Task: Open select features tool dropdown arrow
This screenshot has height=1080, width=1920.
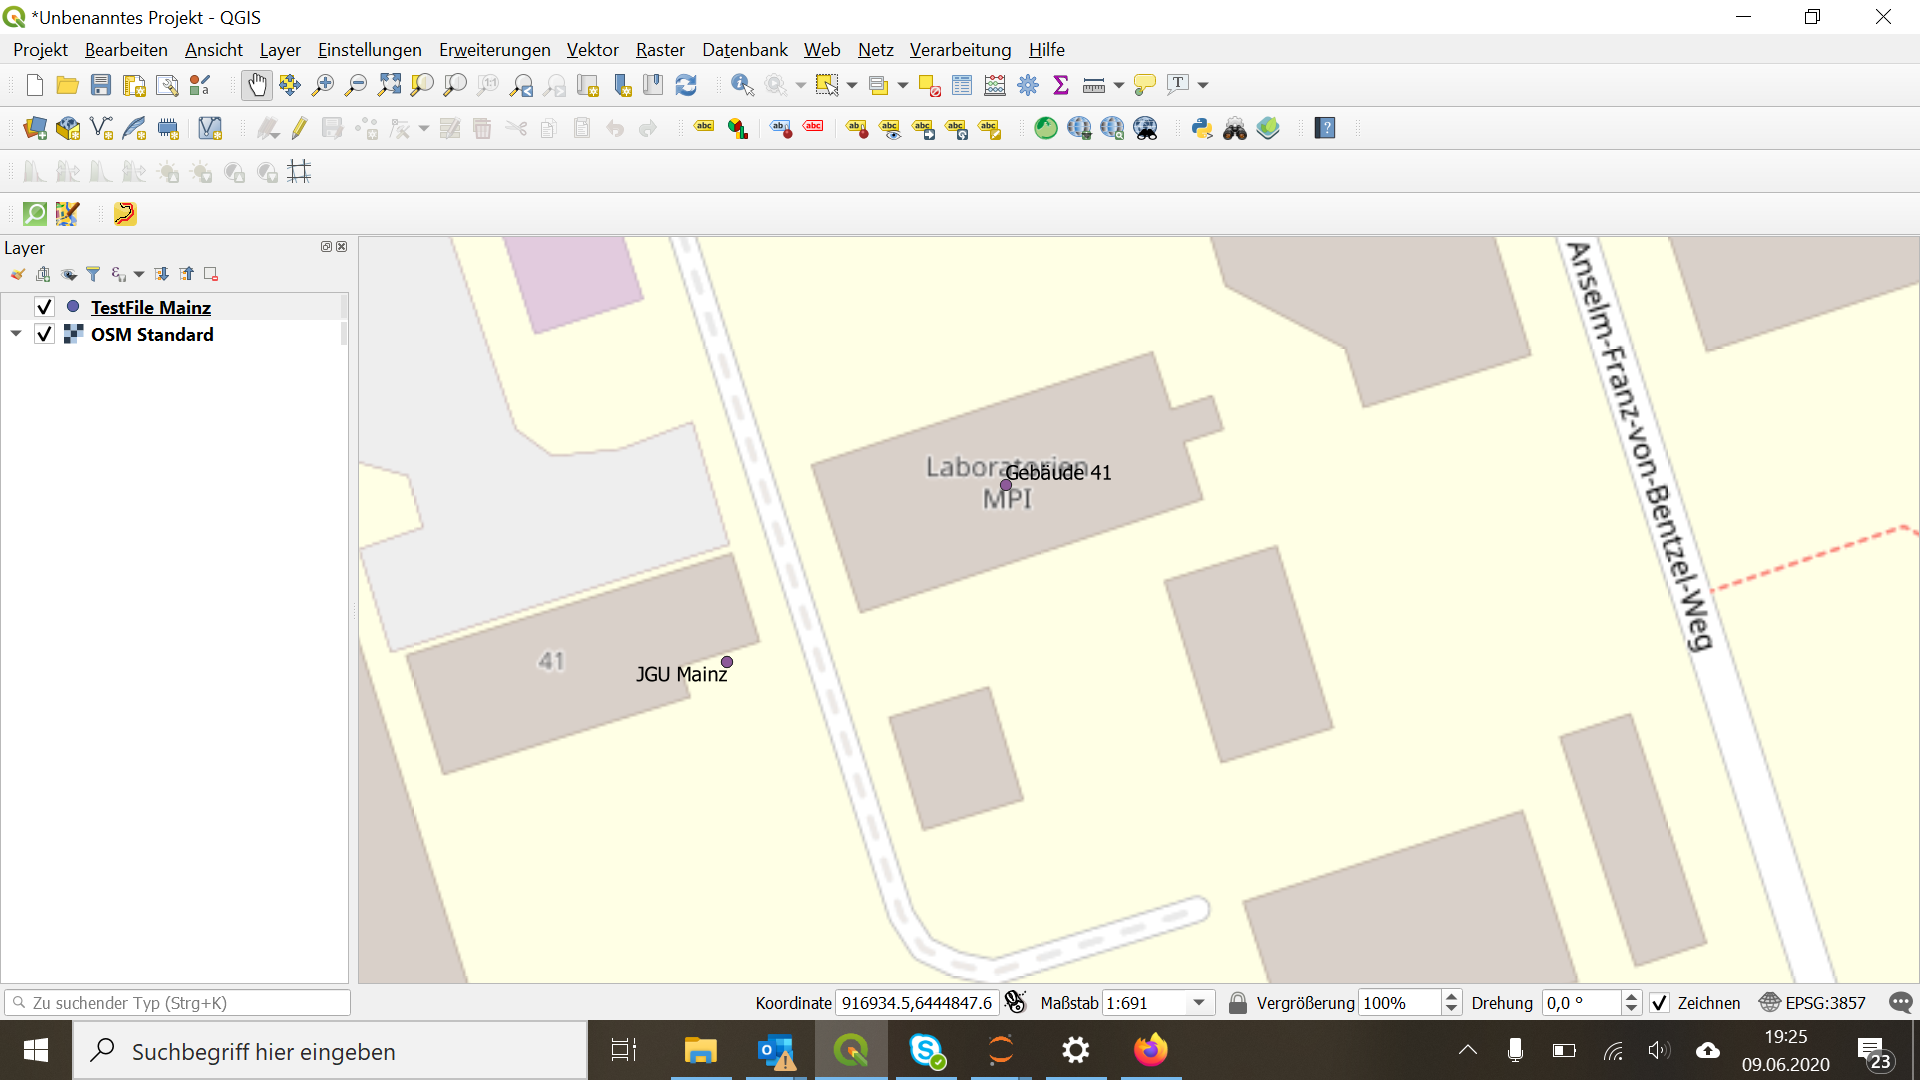Action: pos(852,85)
